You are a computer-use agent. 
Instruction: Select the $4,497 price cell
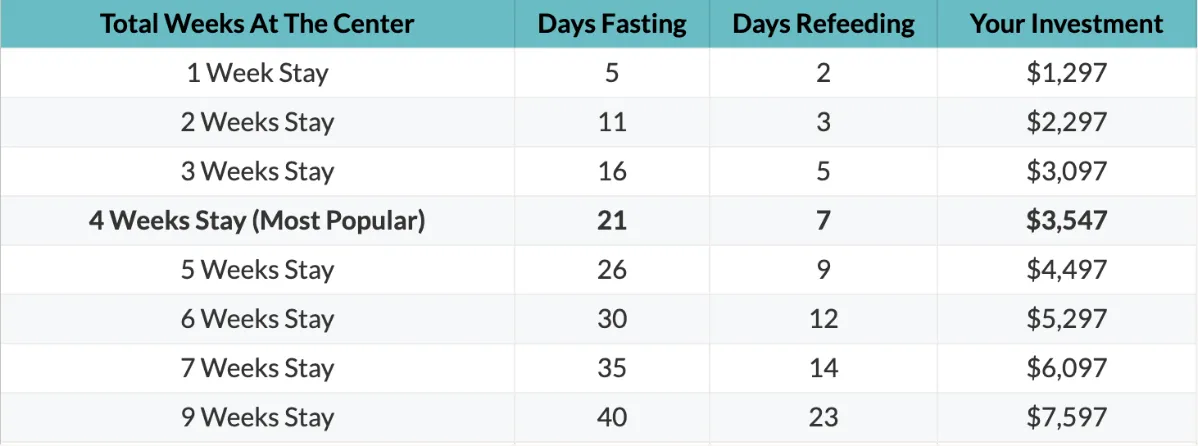(1067, 270)
